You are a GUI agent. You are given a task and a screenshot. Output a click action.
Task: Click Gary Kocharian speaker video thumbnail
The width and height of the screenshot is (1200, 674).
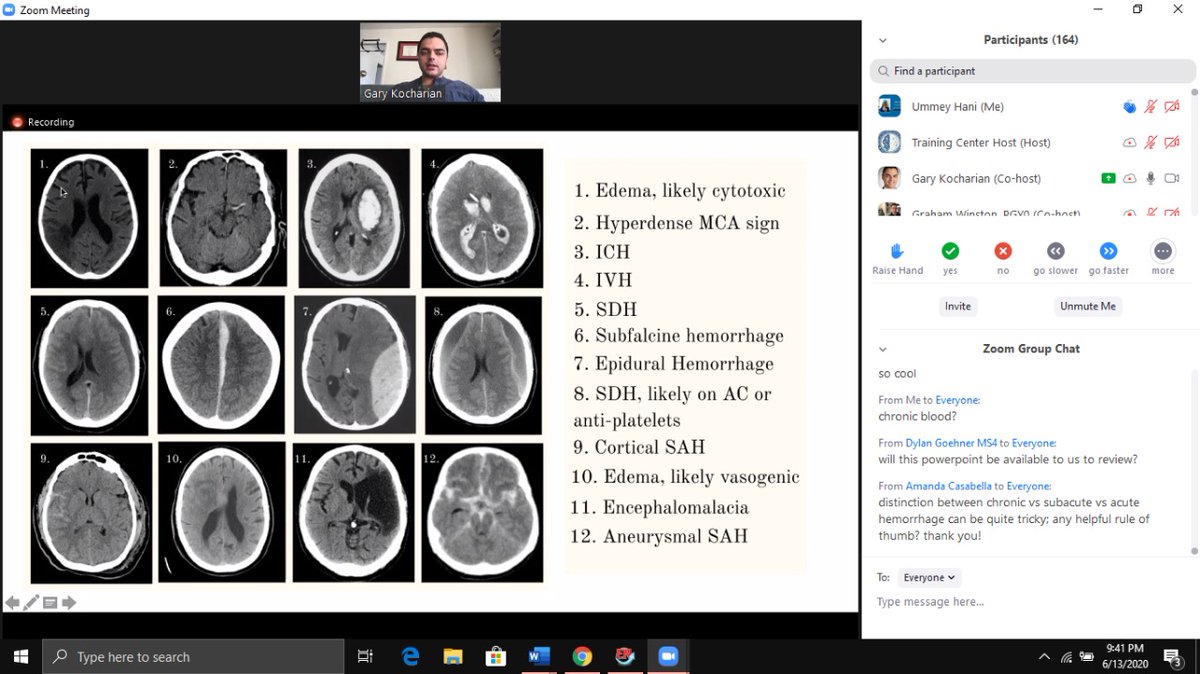(x=430, y=62)
